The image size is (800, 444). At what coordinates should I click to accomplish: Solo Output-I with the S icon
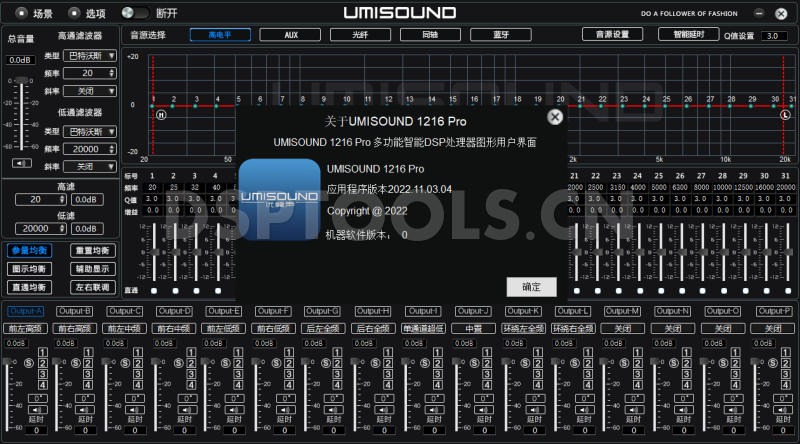pos(426,363)
